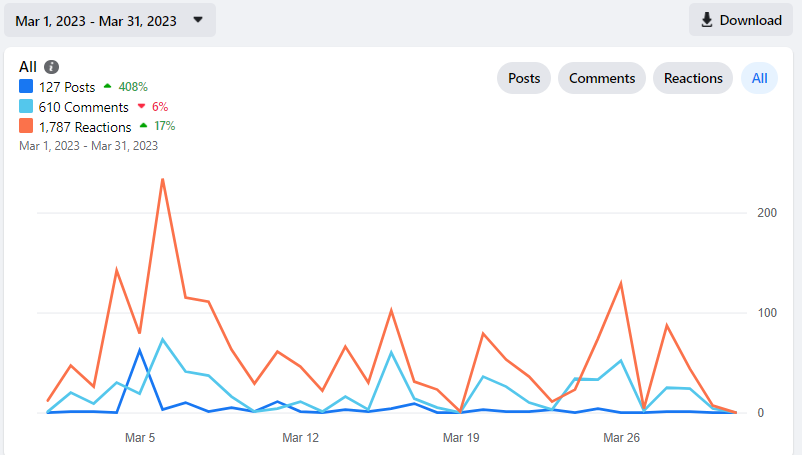
Task: Show only Reactions in the chart
Action: pyautogui.click(x=693, y=78)
